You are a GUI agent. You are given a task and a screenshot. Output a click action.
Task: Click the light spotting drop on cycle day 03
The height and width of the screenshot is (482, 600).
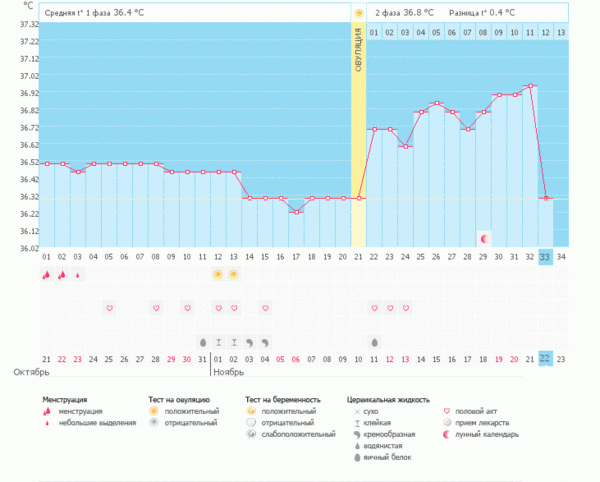click(x=78, y=274)
